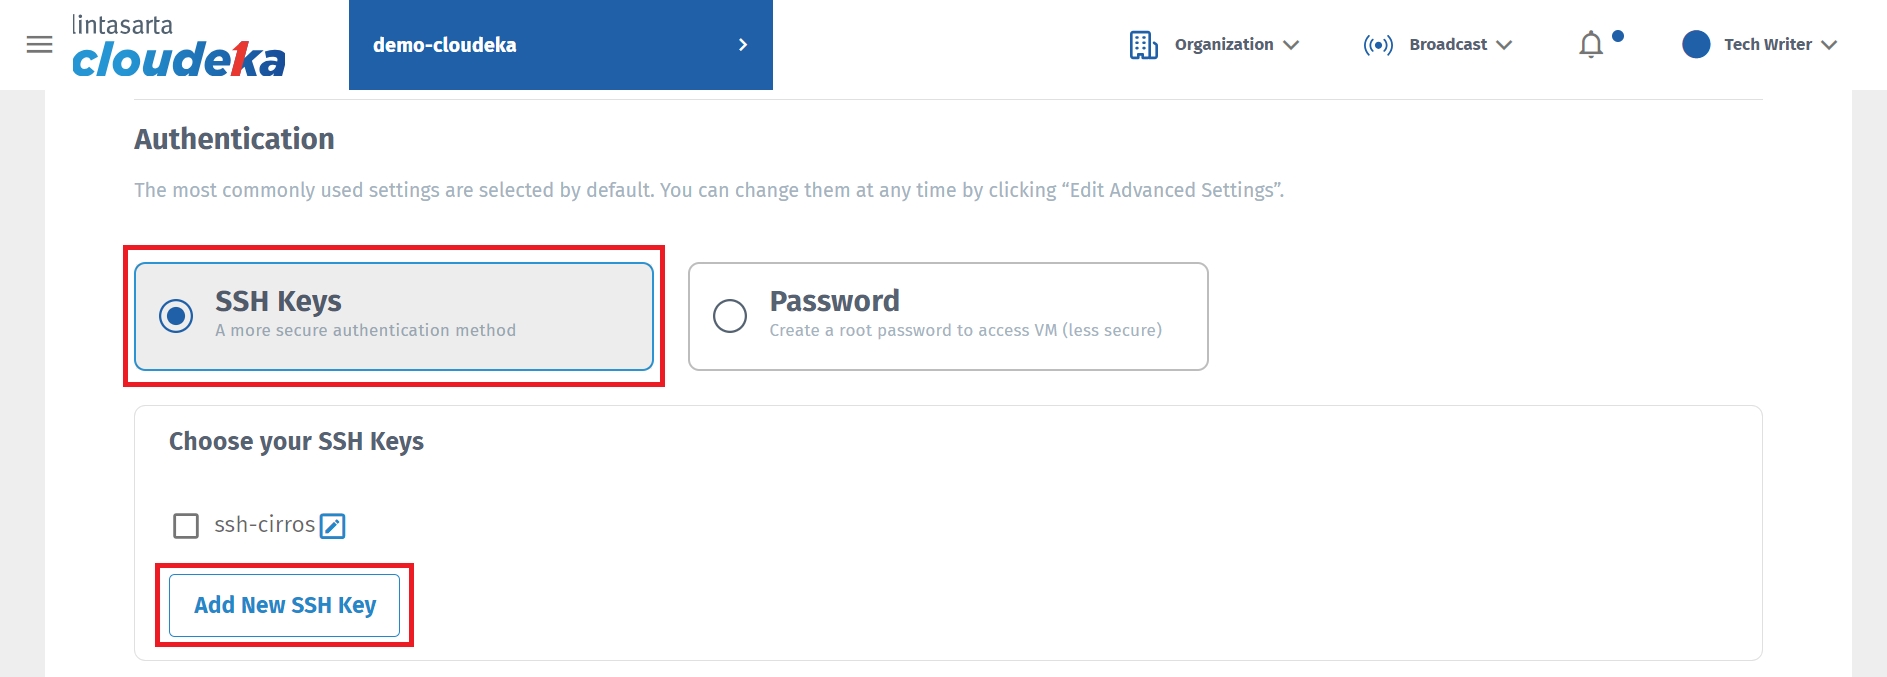Click the Tech Writer avatar circle
Screen dimensions: 1887x677
pyautogui.click(x=1696, y=44)
